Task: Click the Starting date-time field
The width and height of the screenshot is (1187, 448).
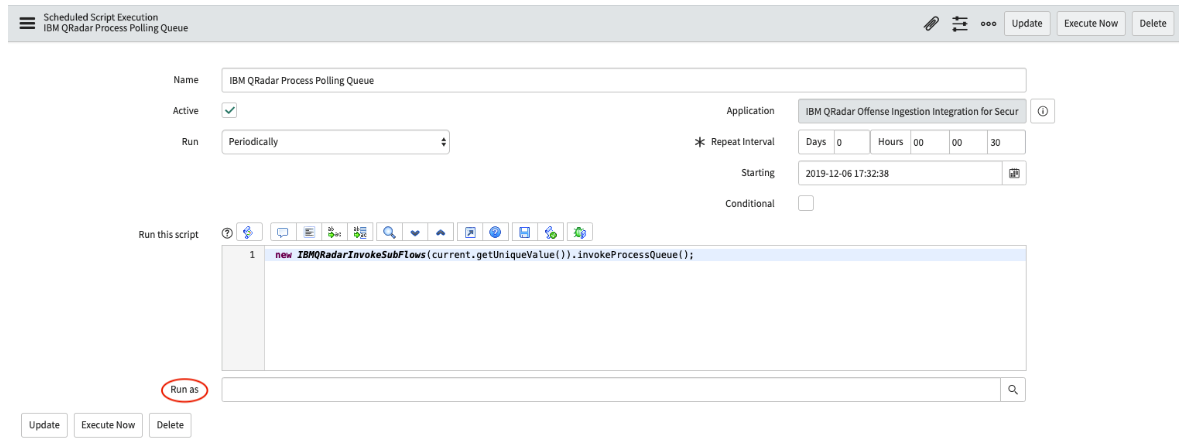Action: click(x=901, y=173)
